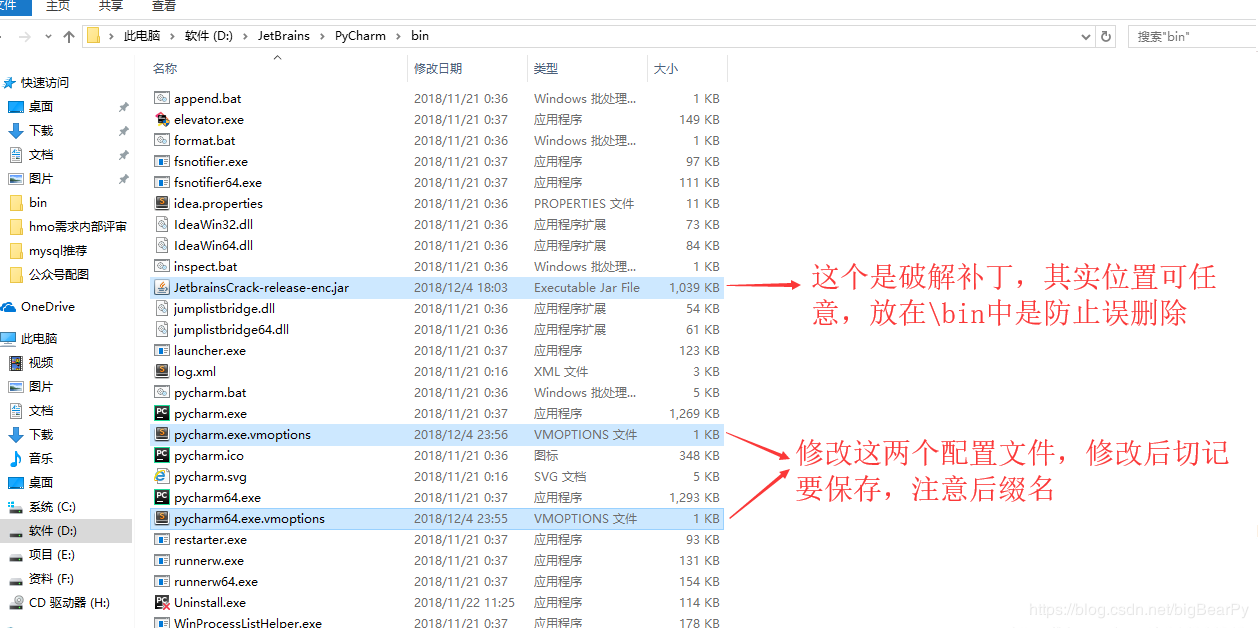Click the elevator.exe file icon
Screen dimensions: 1258x628
(x=162, y=119)
